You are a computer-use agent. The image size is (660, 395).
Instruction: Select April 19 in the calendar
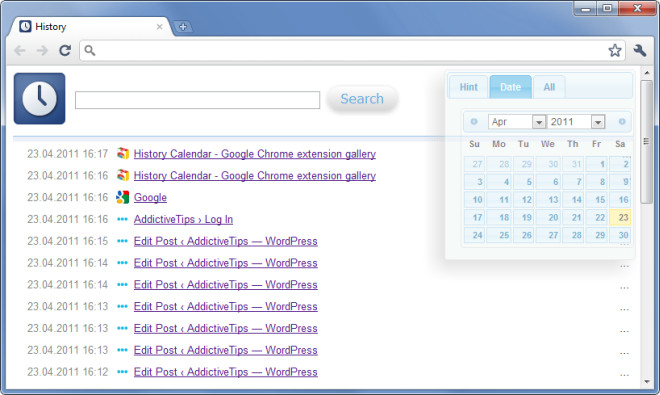pyautogui.click(x=524, y=217)
